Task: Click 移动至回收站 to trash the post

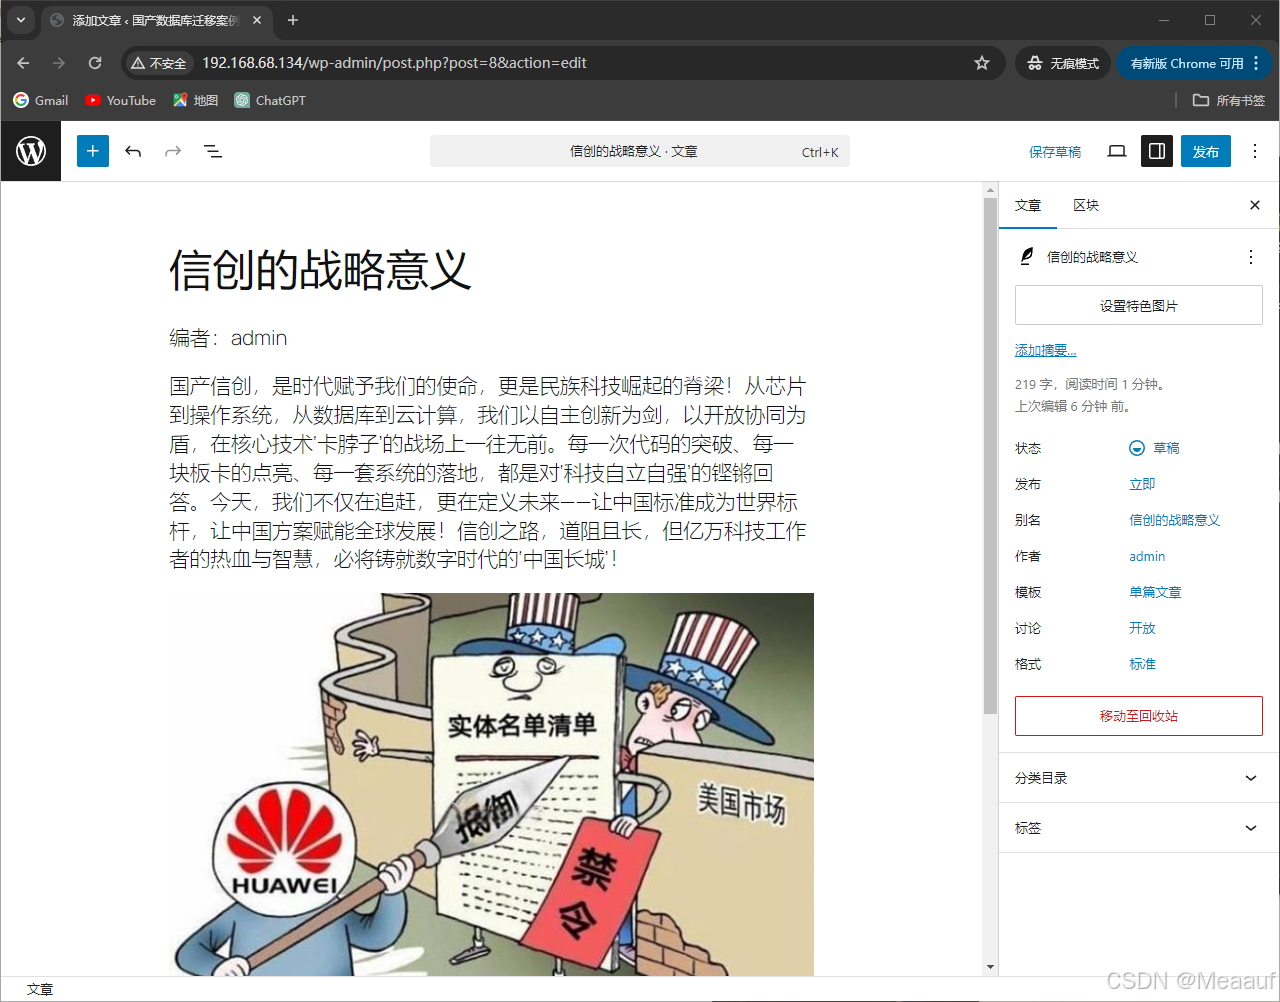Action: pyautogui.click(x=1139, y=716)
